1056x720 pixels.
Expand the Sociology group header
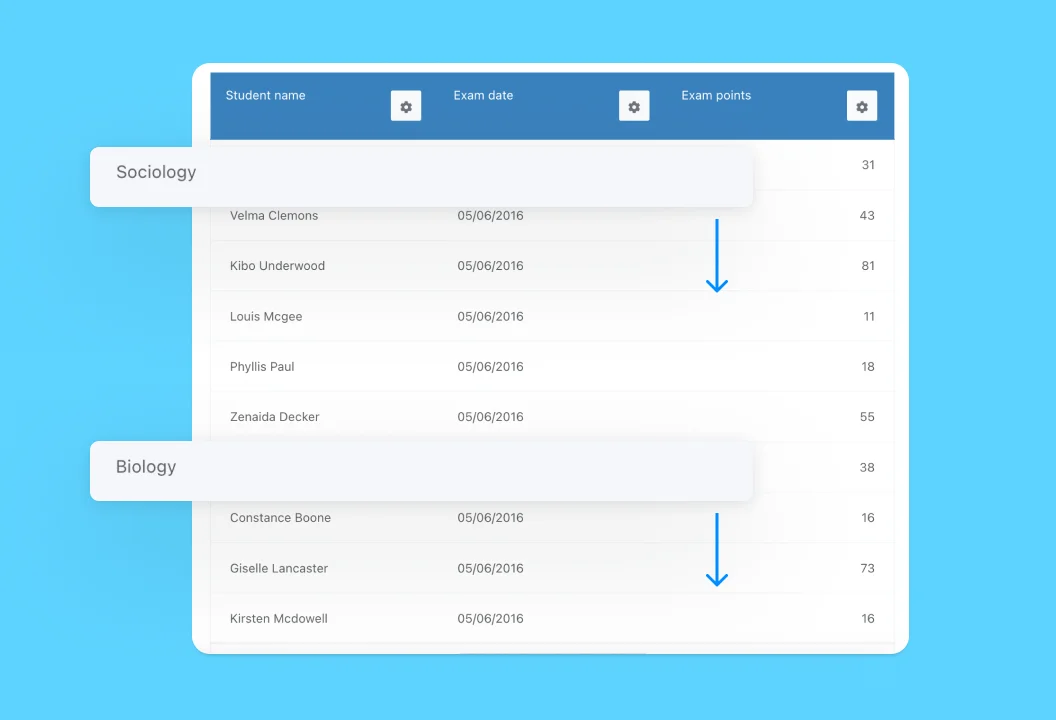pyautogui.click(x=156, y=172)
